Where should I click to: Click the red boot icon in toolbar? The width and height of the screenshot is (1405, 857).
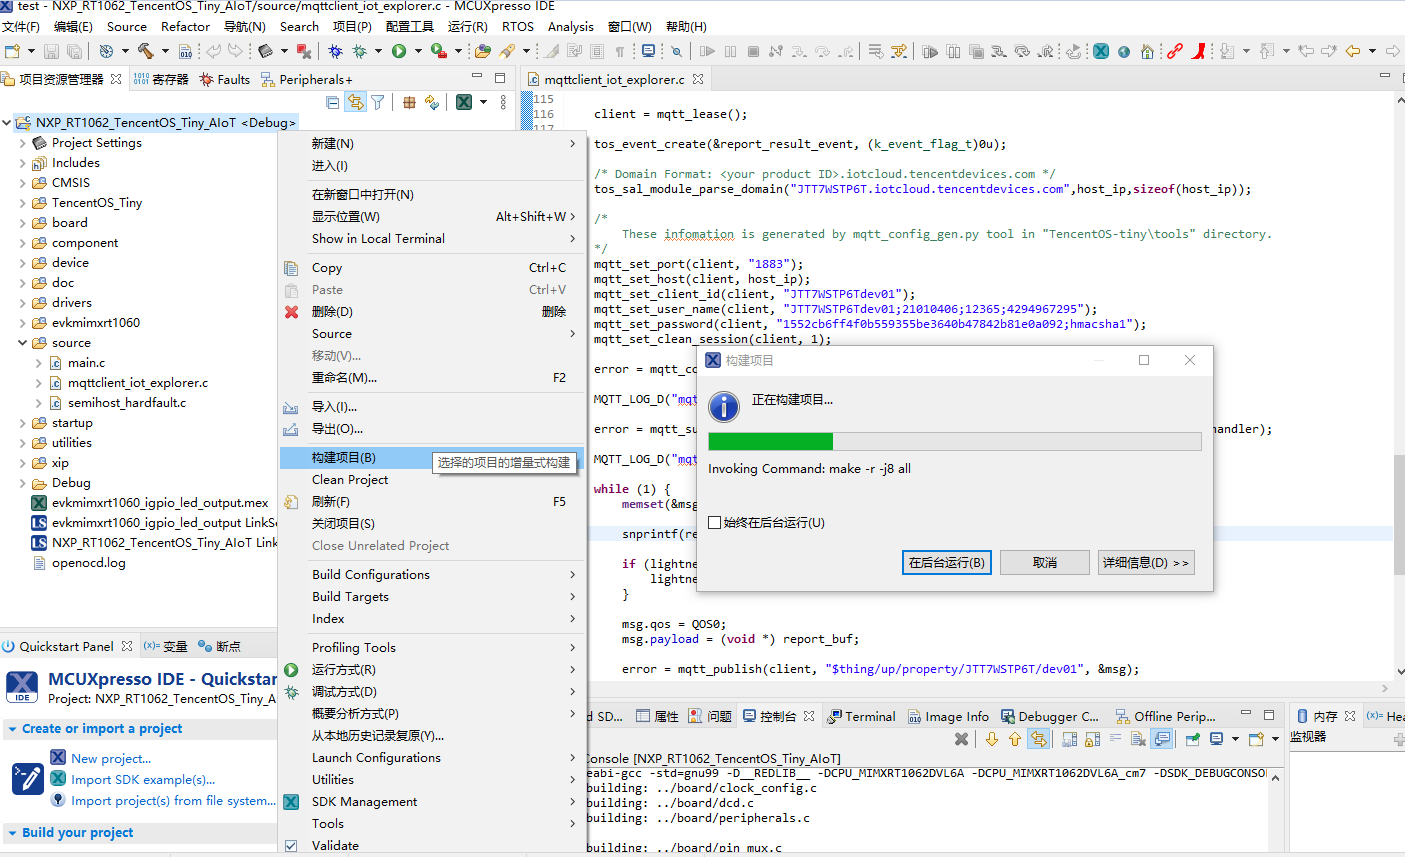[x=1198, y=51]
